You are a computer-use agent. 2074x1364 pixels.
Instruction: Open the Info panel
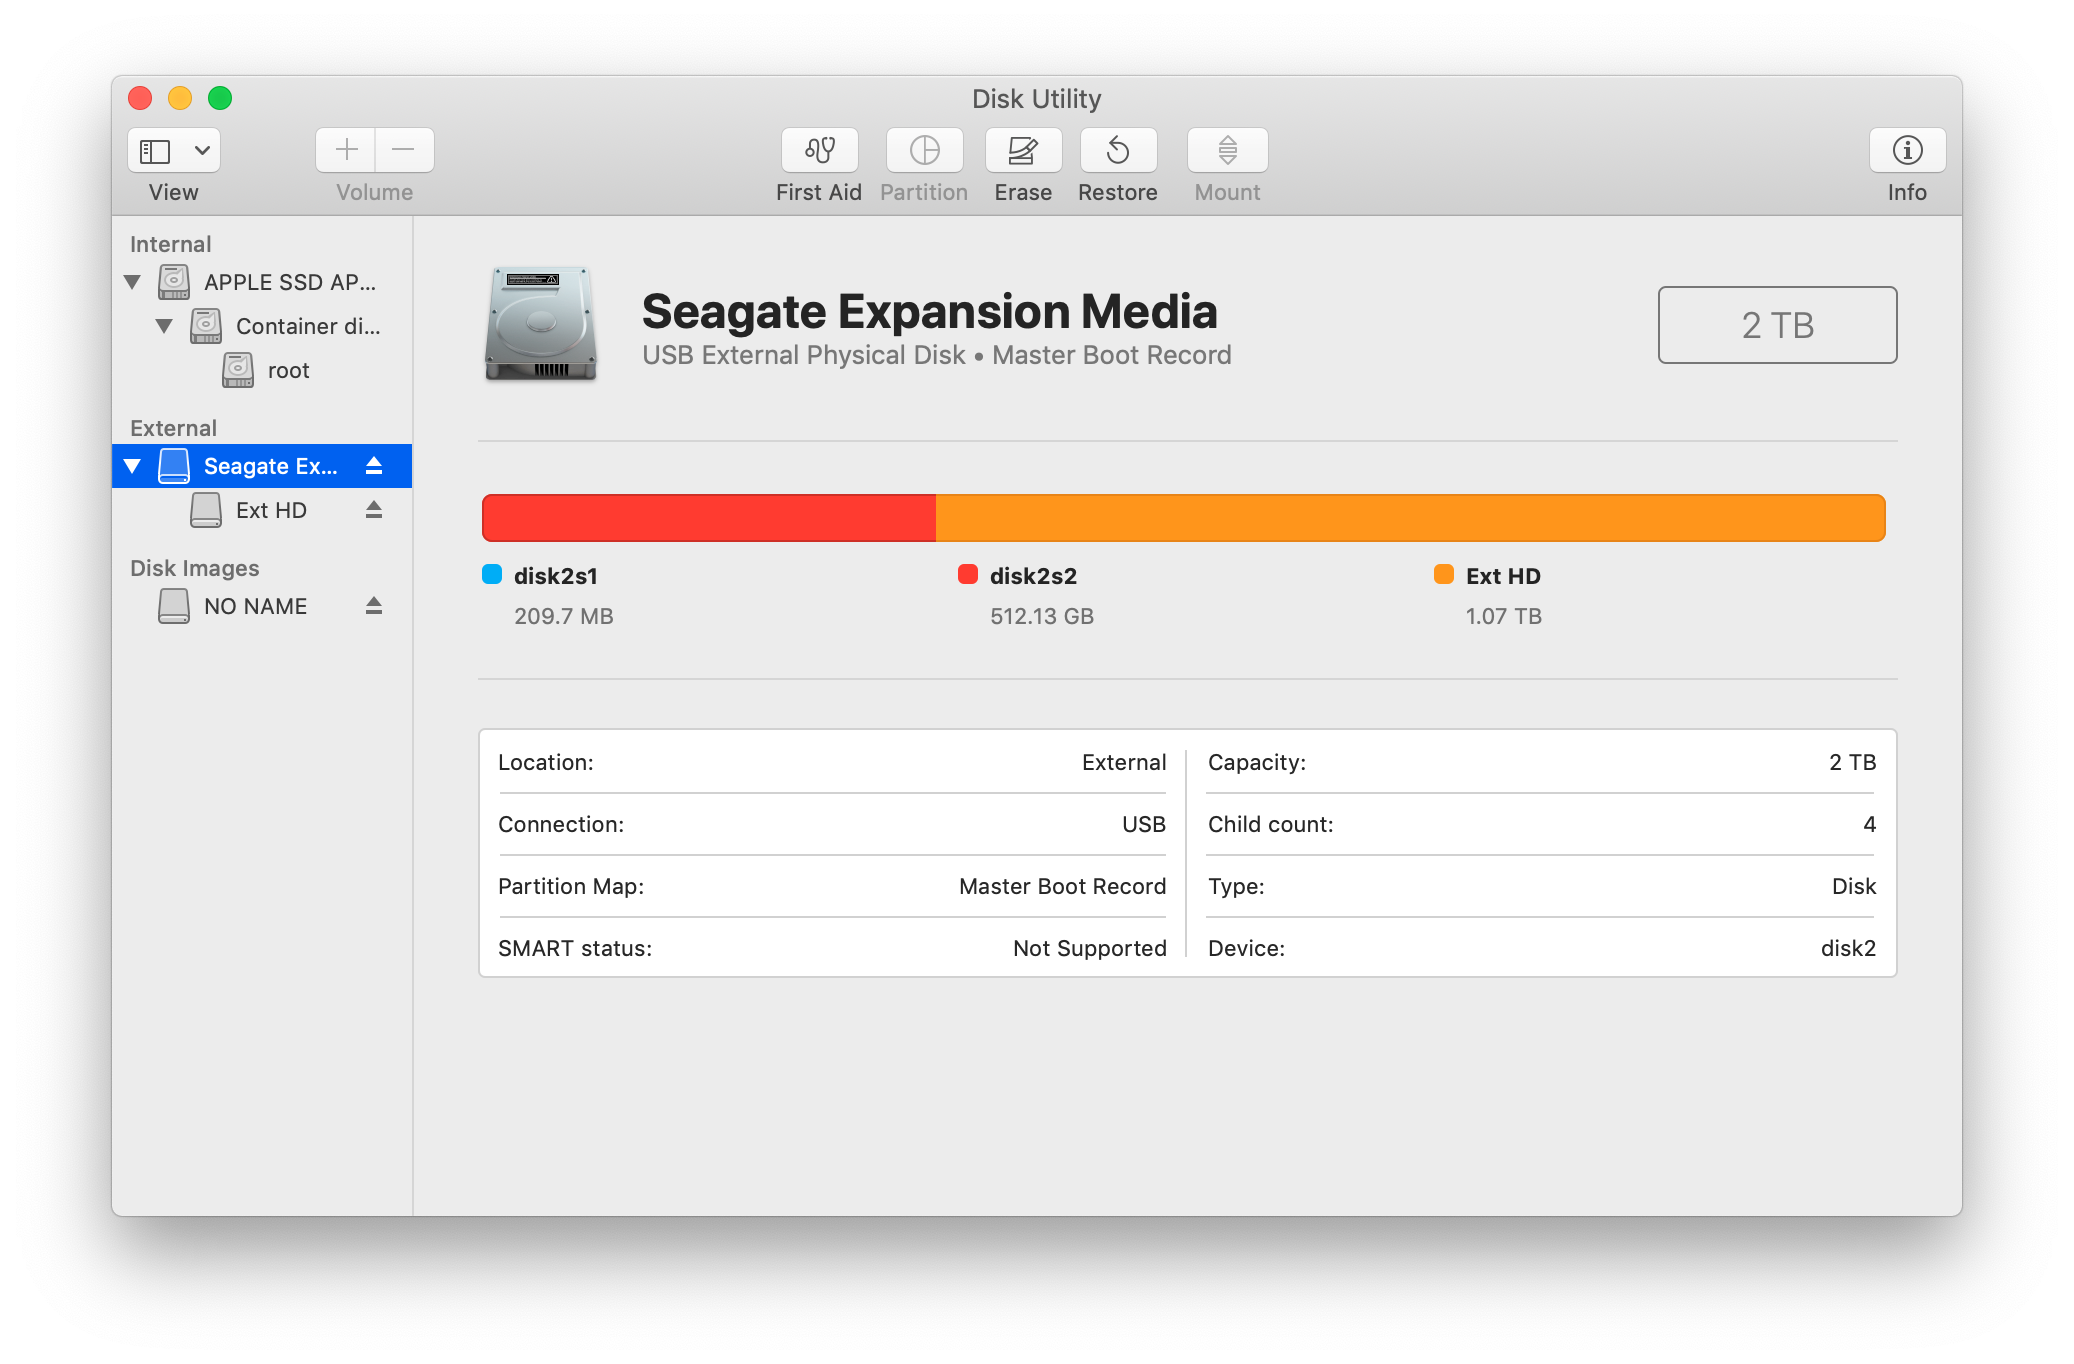1907,150
